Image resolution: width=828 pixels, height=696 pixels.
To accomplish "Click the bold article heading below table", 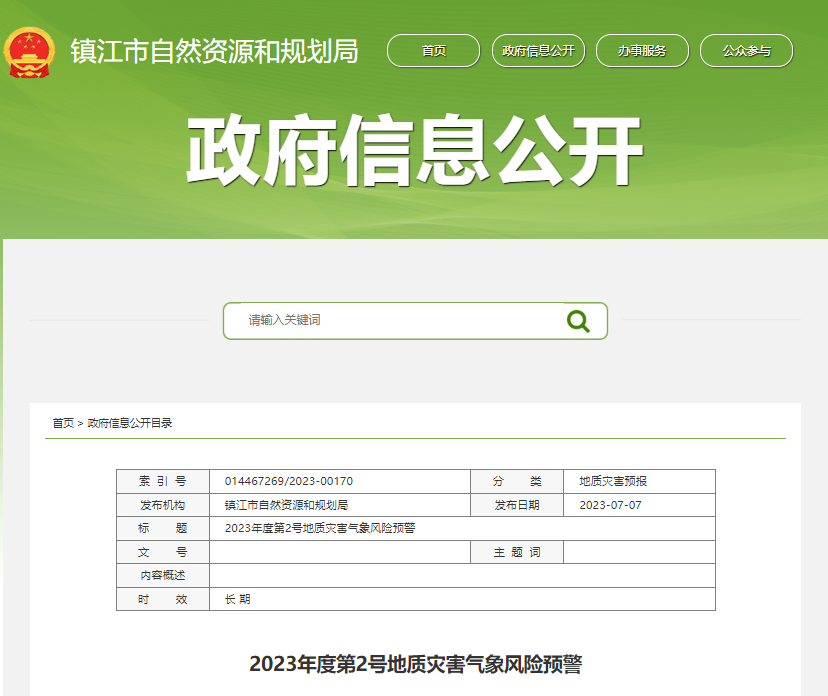I will [416, 664].
